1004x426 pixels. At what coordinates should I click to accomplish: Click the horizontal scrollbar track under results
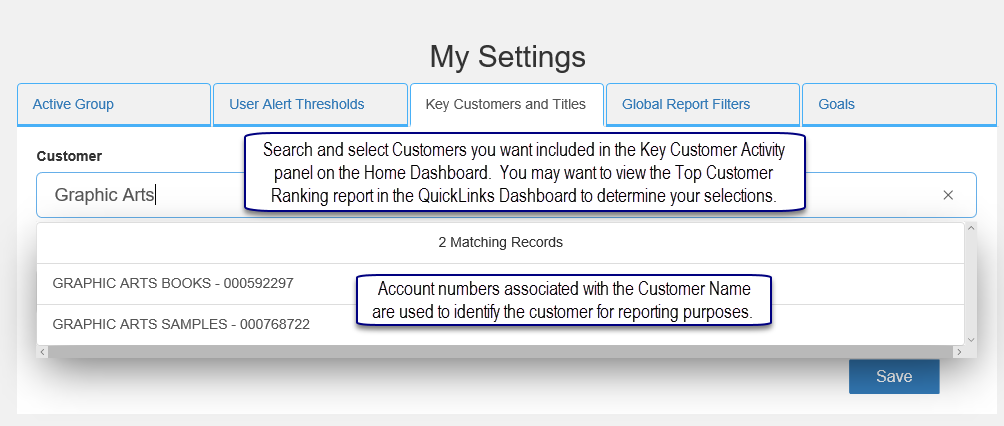pyautogui.click(x=501, y=352)
